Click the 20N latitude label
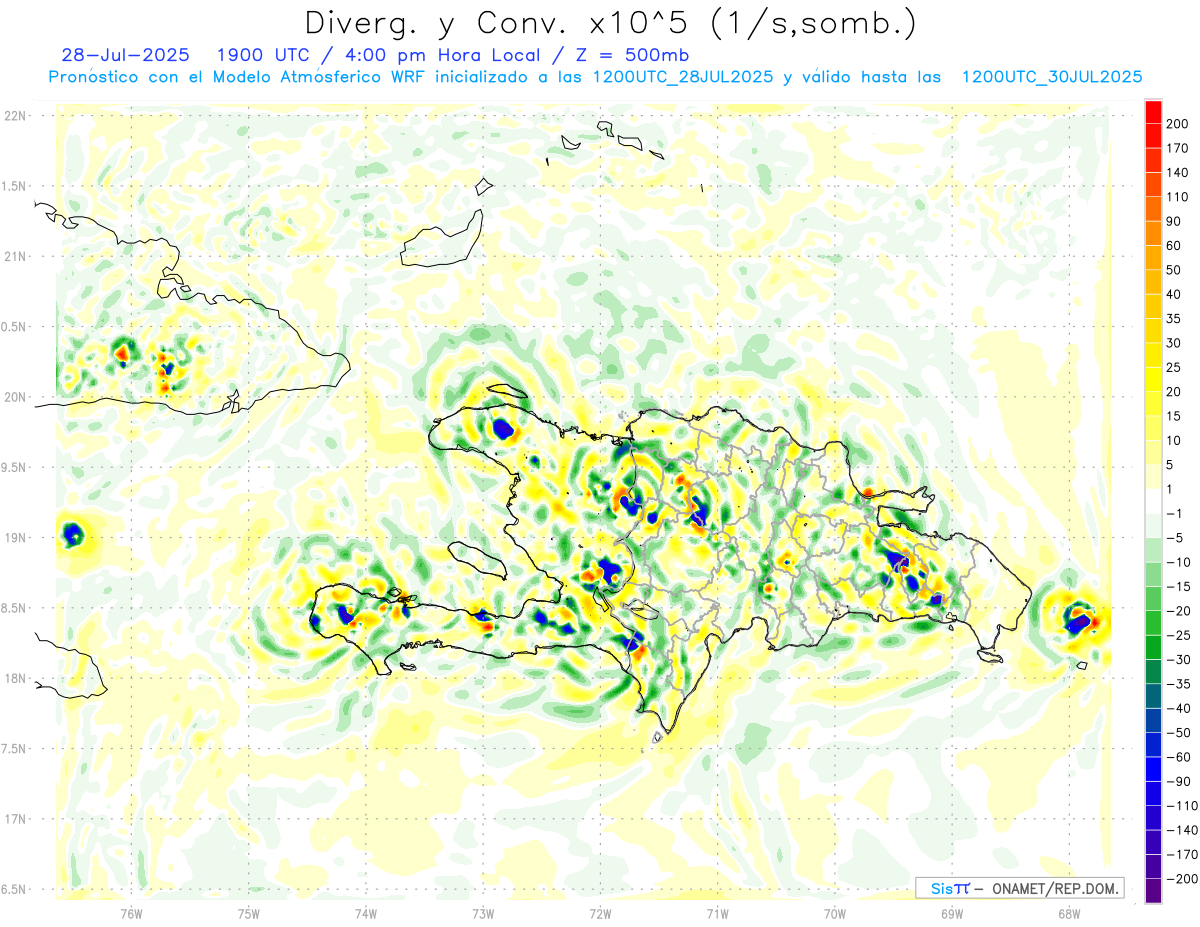Viewport: 1200px width, 927px height. (x=15, y=397)
